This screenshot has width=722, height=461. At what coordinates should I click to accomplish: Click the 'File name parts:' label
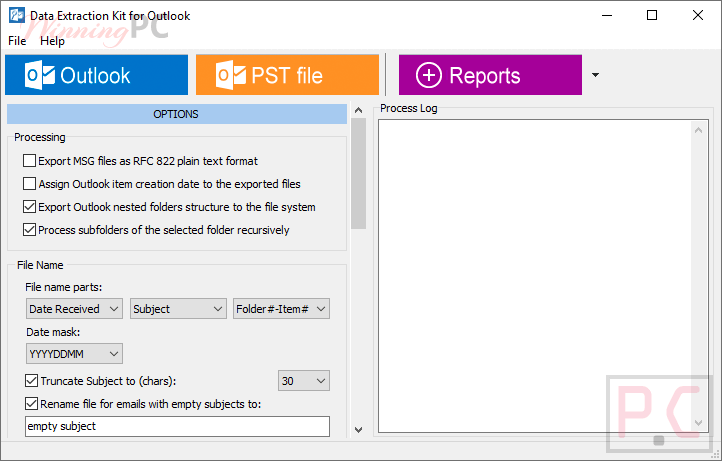(64, 287)
